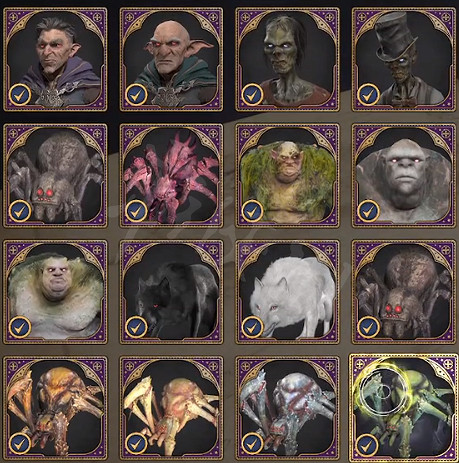Screen dimensions: 459x463
Task: Choose the mossy green troll card
Action: tap(288, 176)
